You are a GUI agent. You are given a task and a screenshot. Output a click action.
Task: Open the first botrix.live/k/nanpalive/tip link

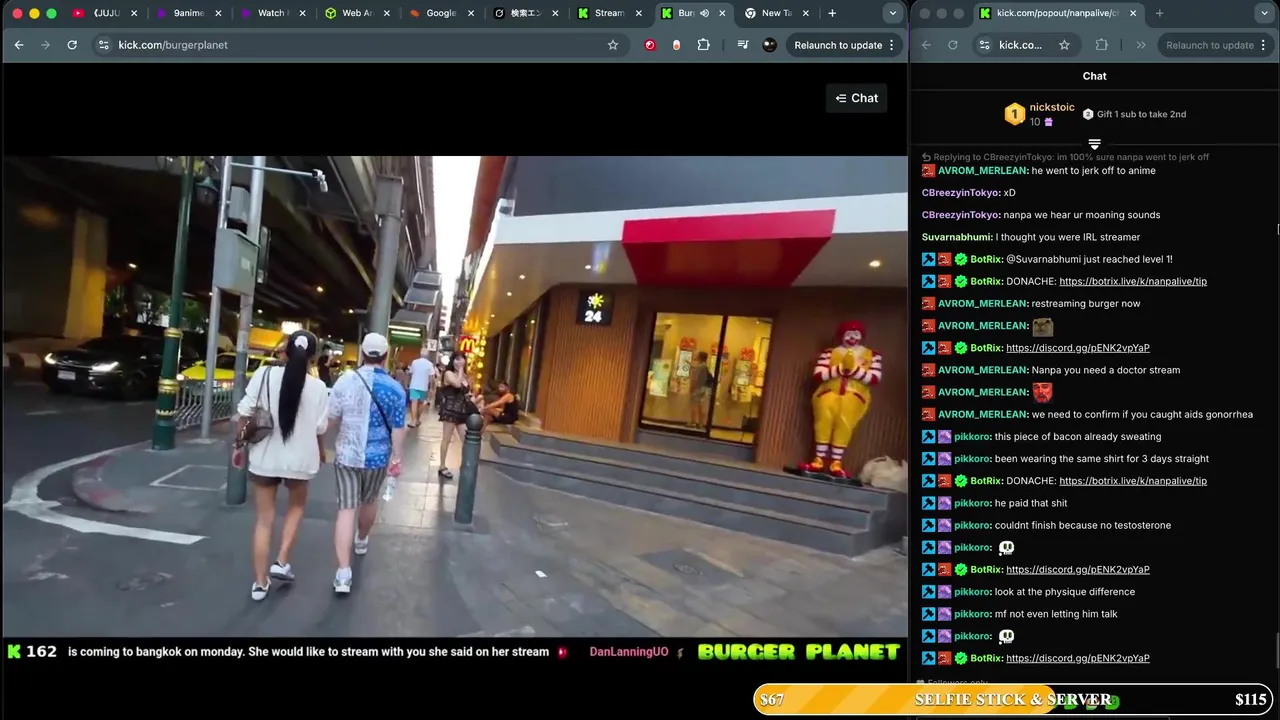[x=1133, y=281]
